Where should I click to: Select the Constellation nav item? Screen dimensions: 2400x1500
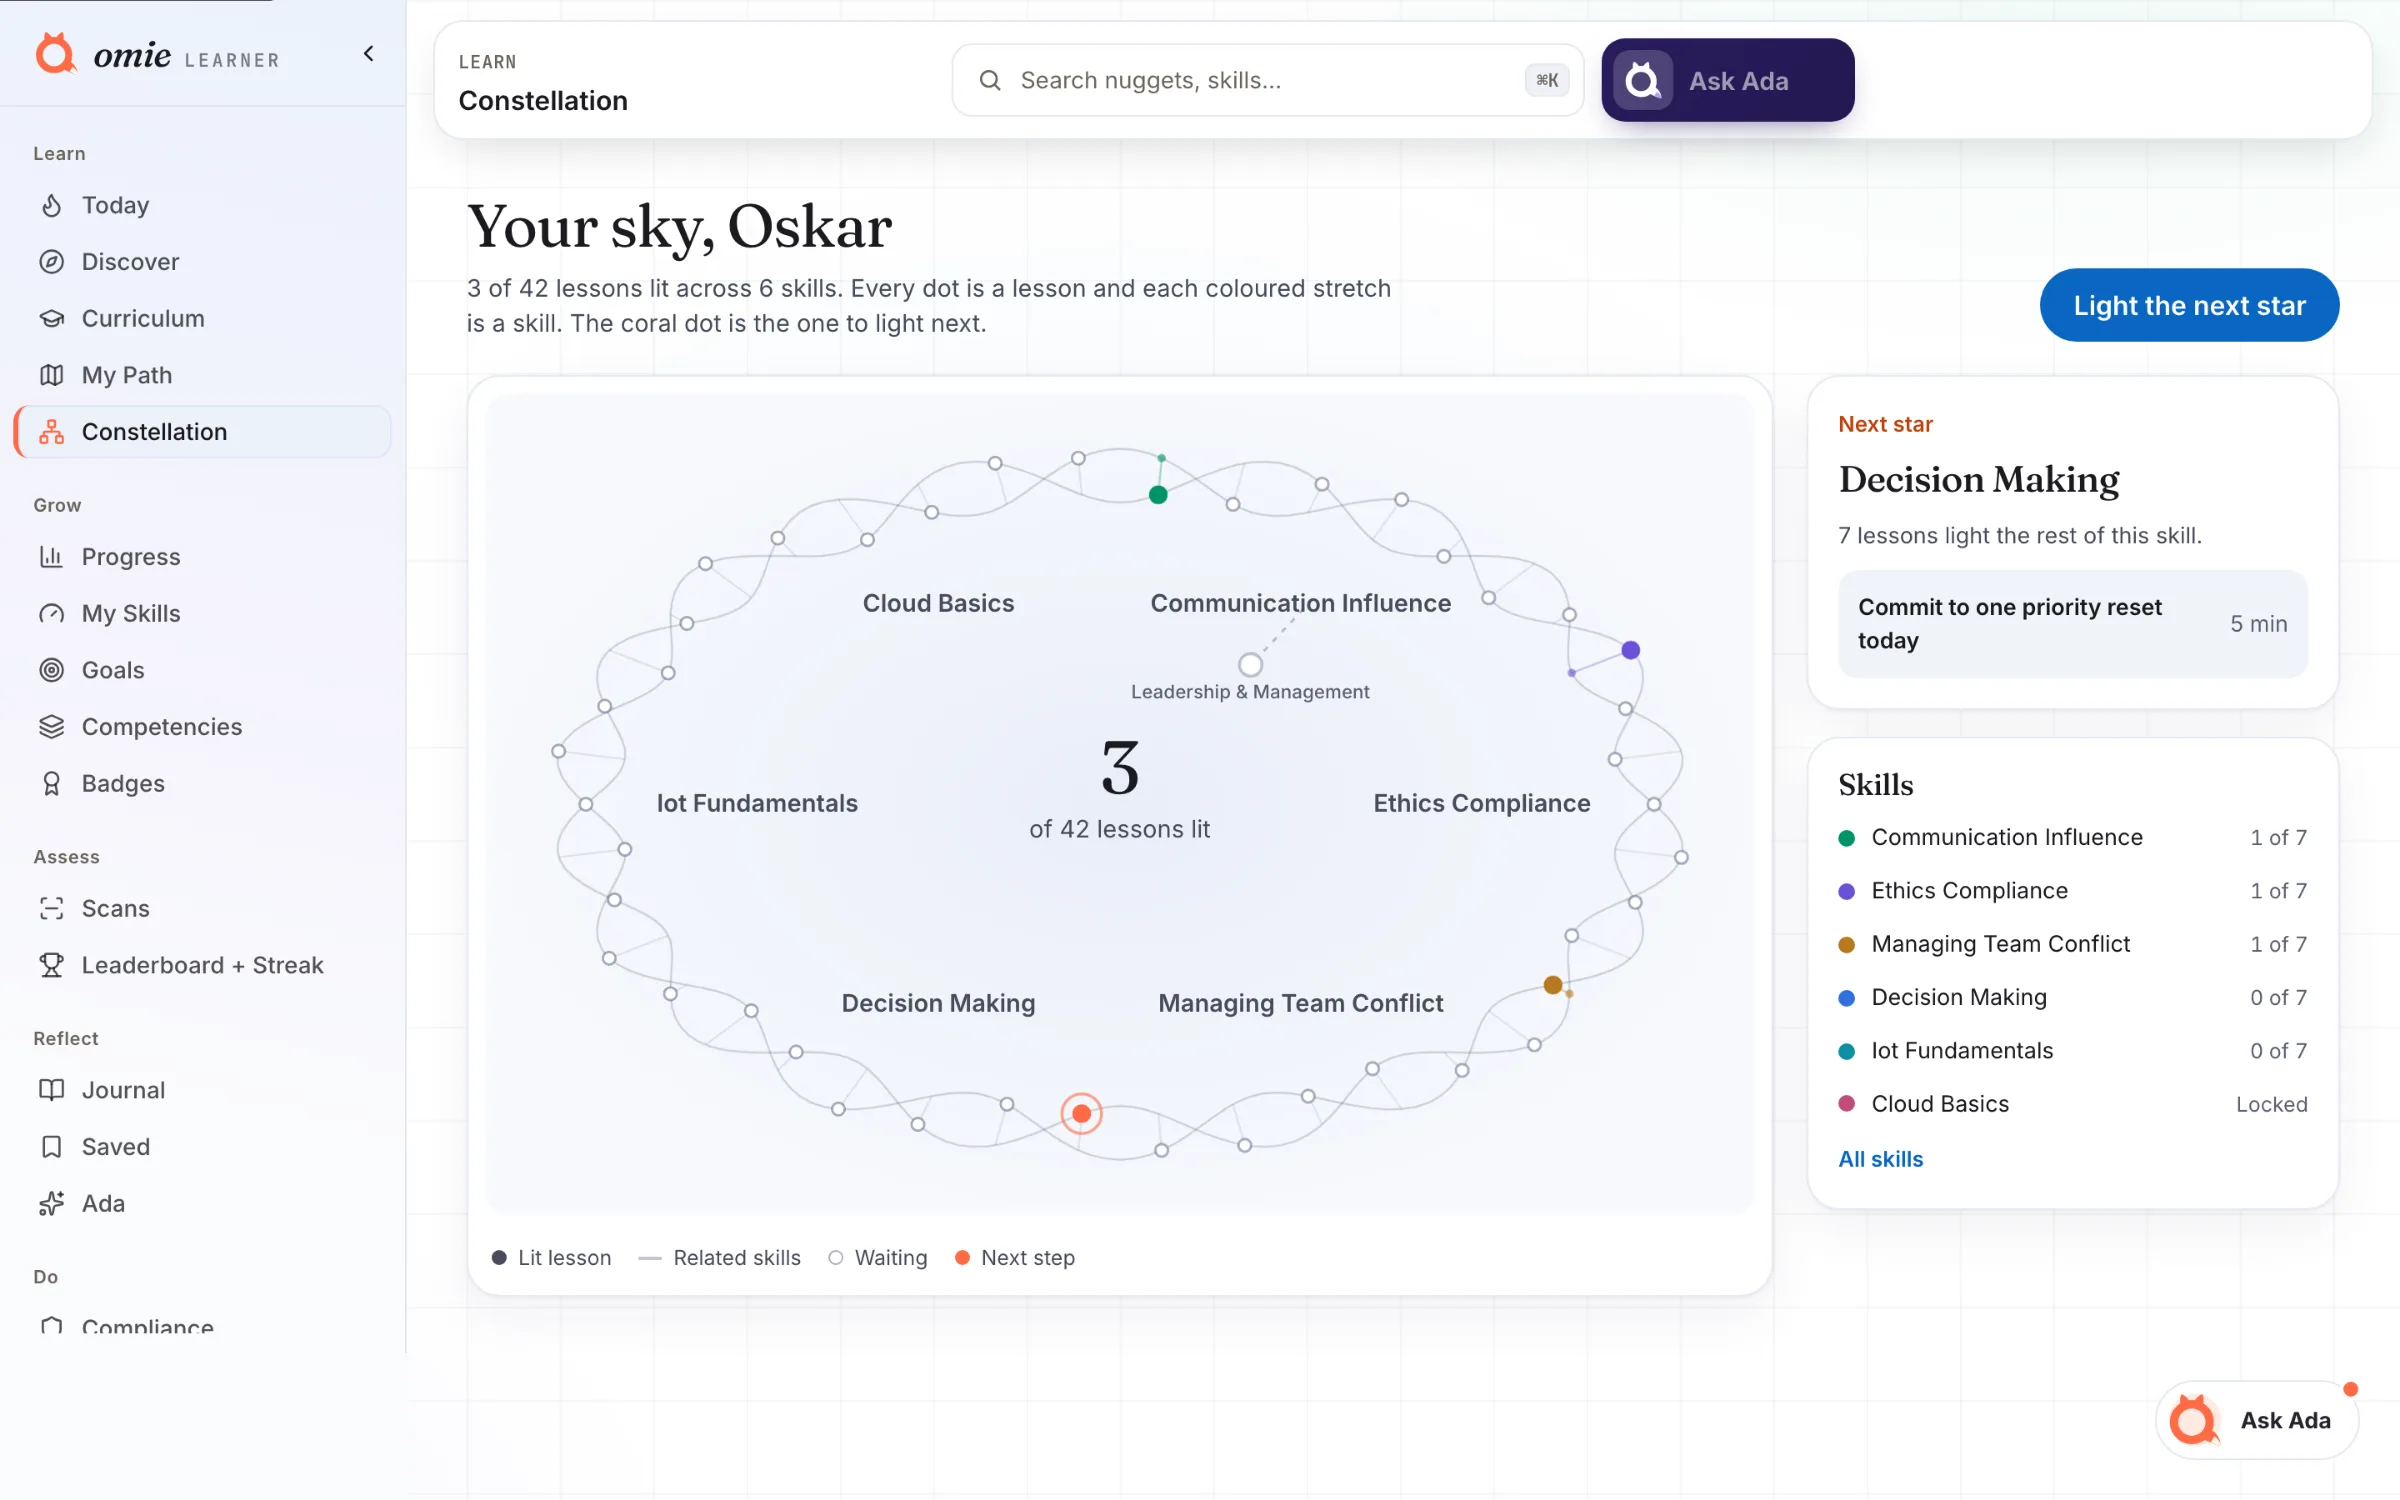point(203,432)
